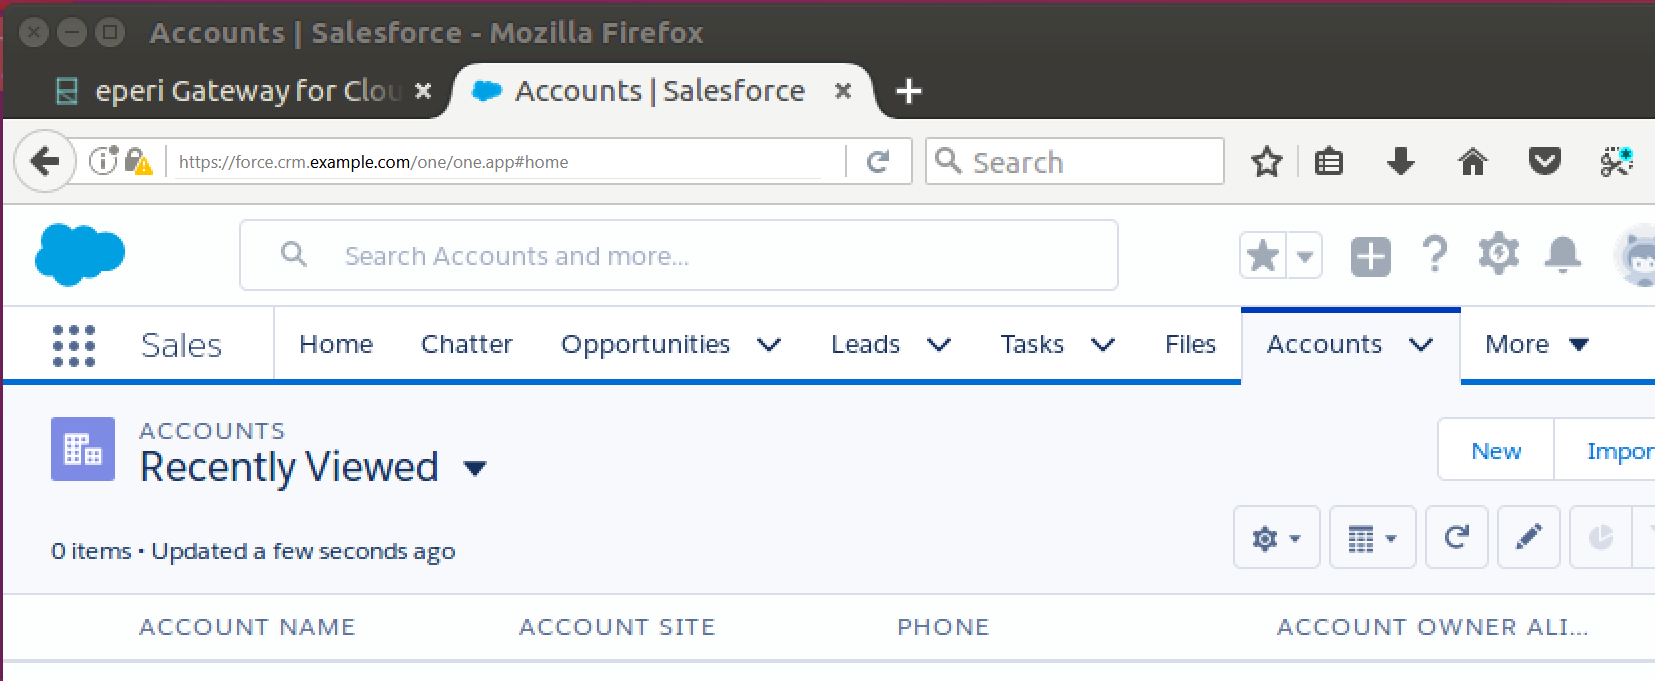Click the Salesforce cloud logo
This screenshot has height=681, width=1655.
coord(80,254)
